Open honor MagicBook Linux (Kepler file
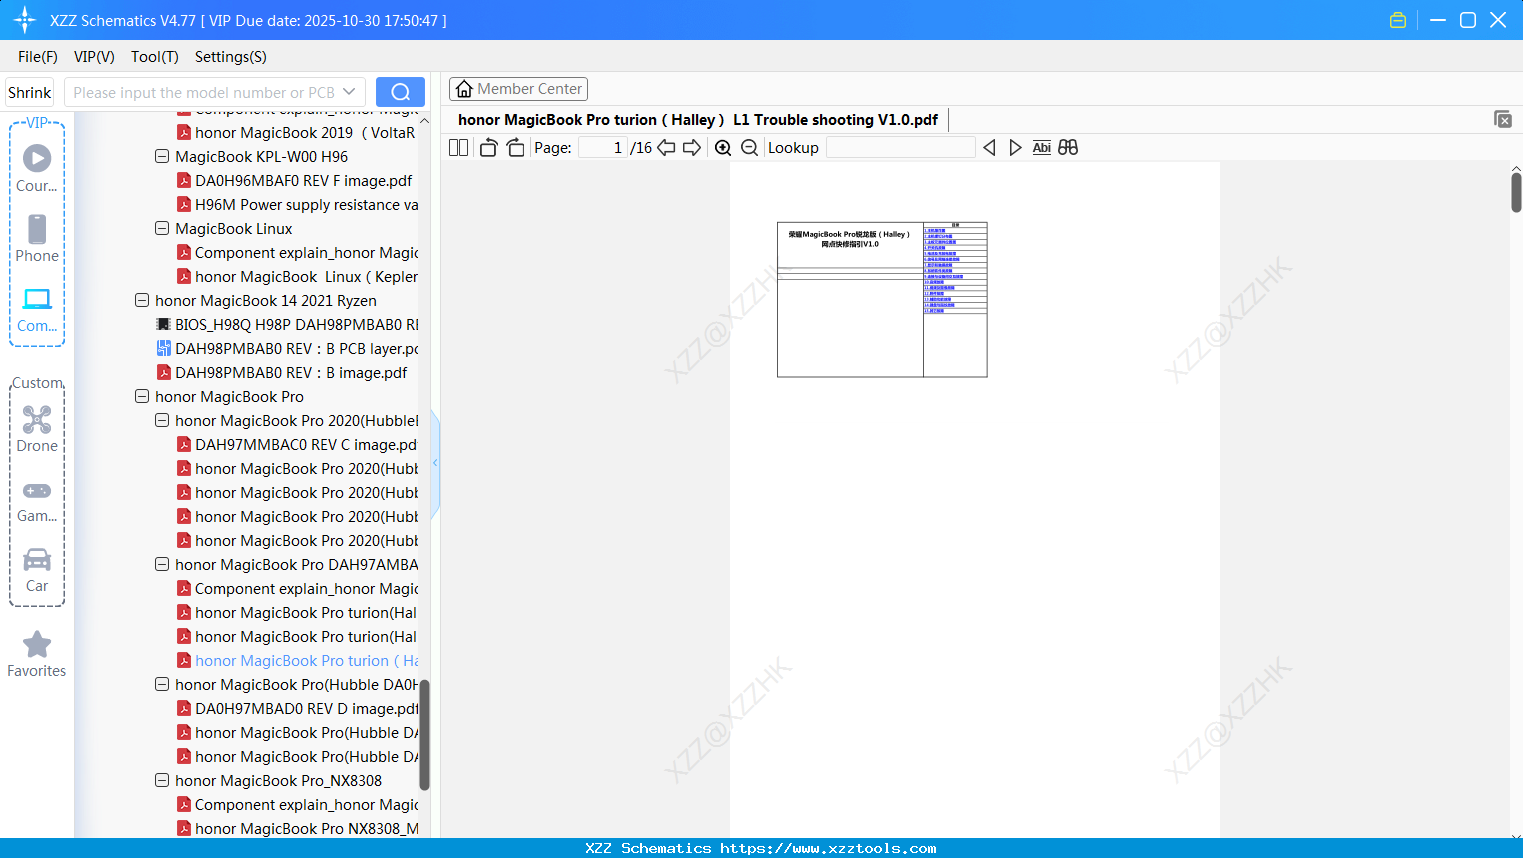The image size is (1523, 858). 297,277
